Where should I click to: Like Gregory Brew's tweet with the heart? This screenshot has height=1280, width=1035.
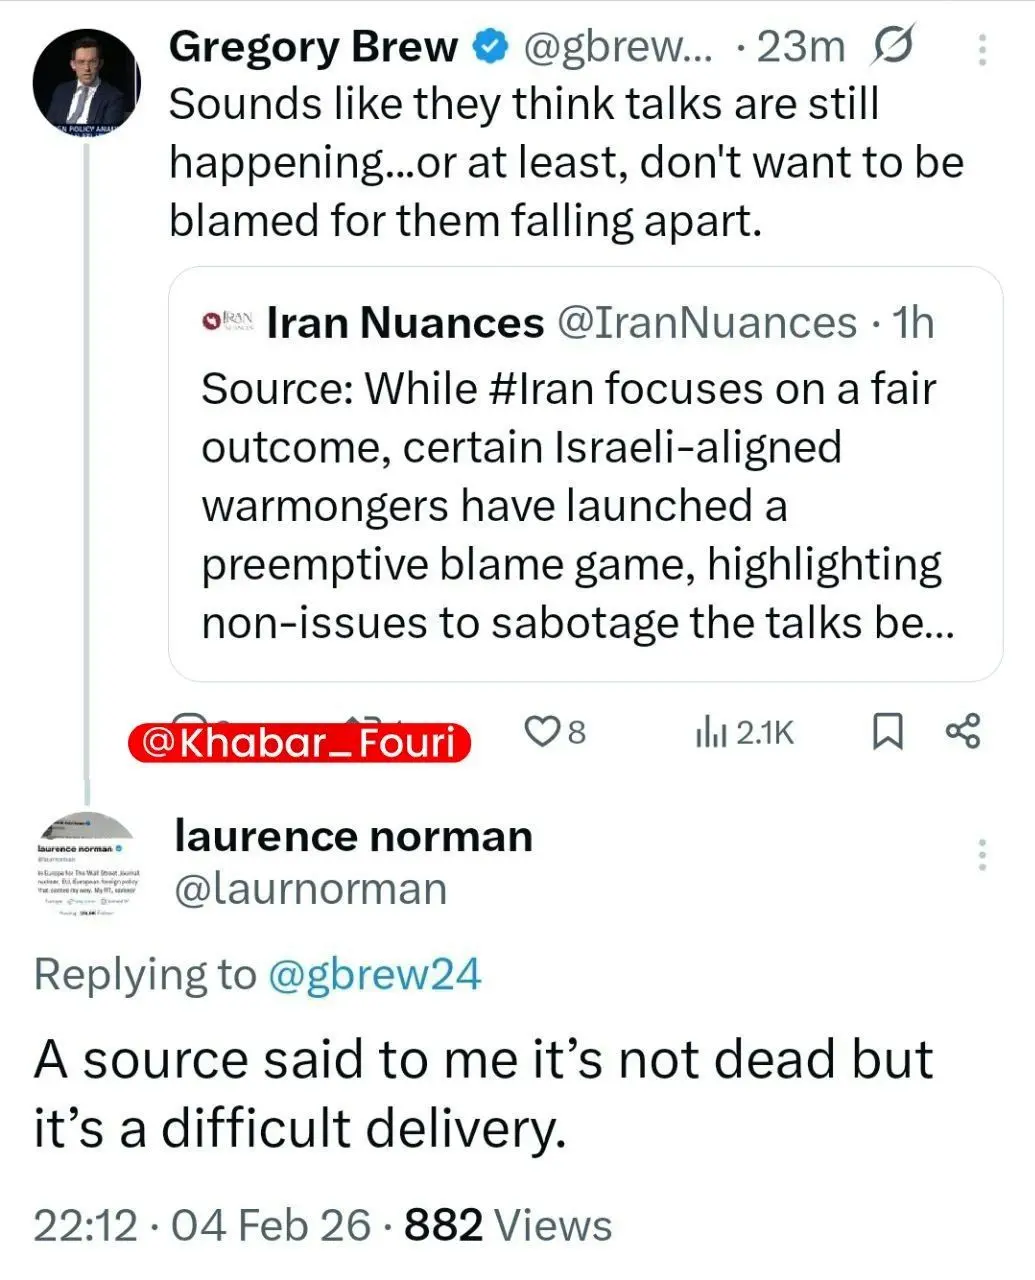541,733
